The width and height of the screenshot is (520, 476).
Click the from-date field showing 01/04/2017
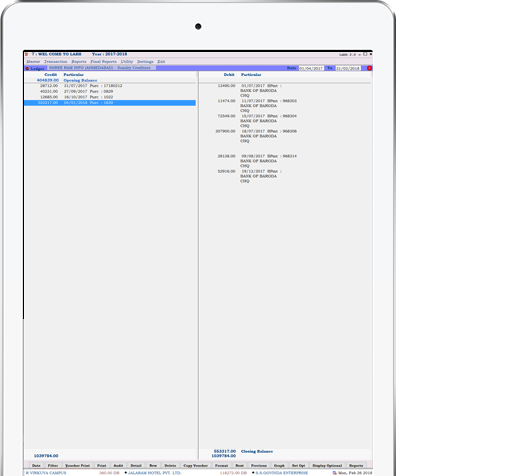point(311,68)
